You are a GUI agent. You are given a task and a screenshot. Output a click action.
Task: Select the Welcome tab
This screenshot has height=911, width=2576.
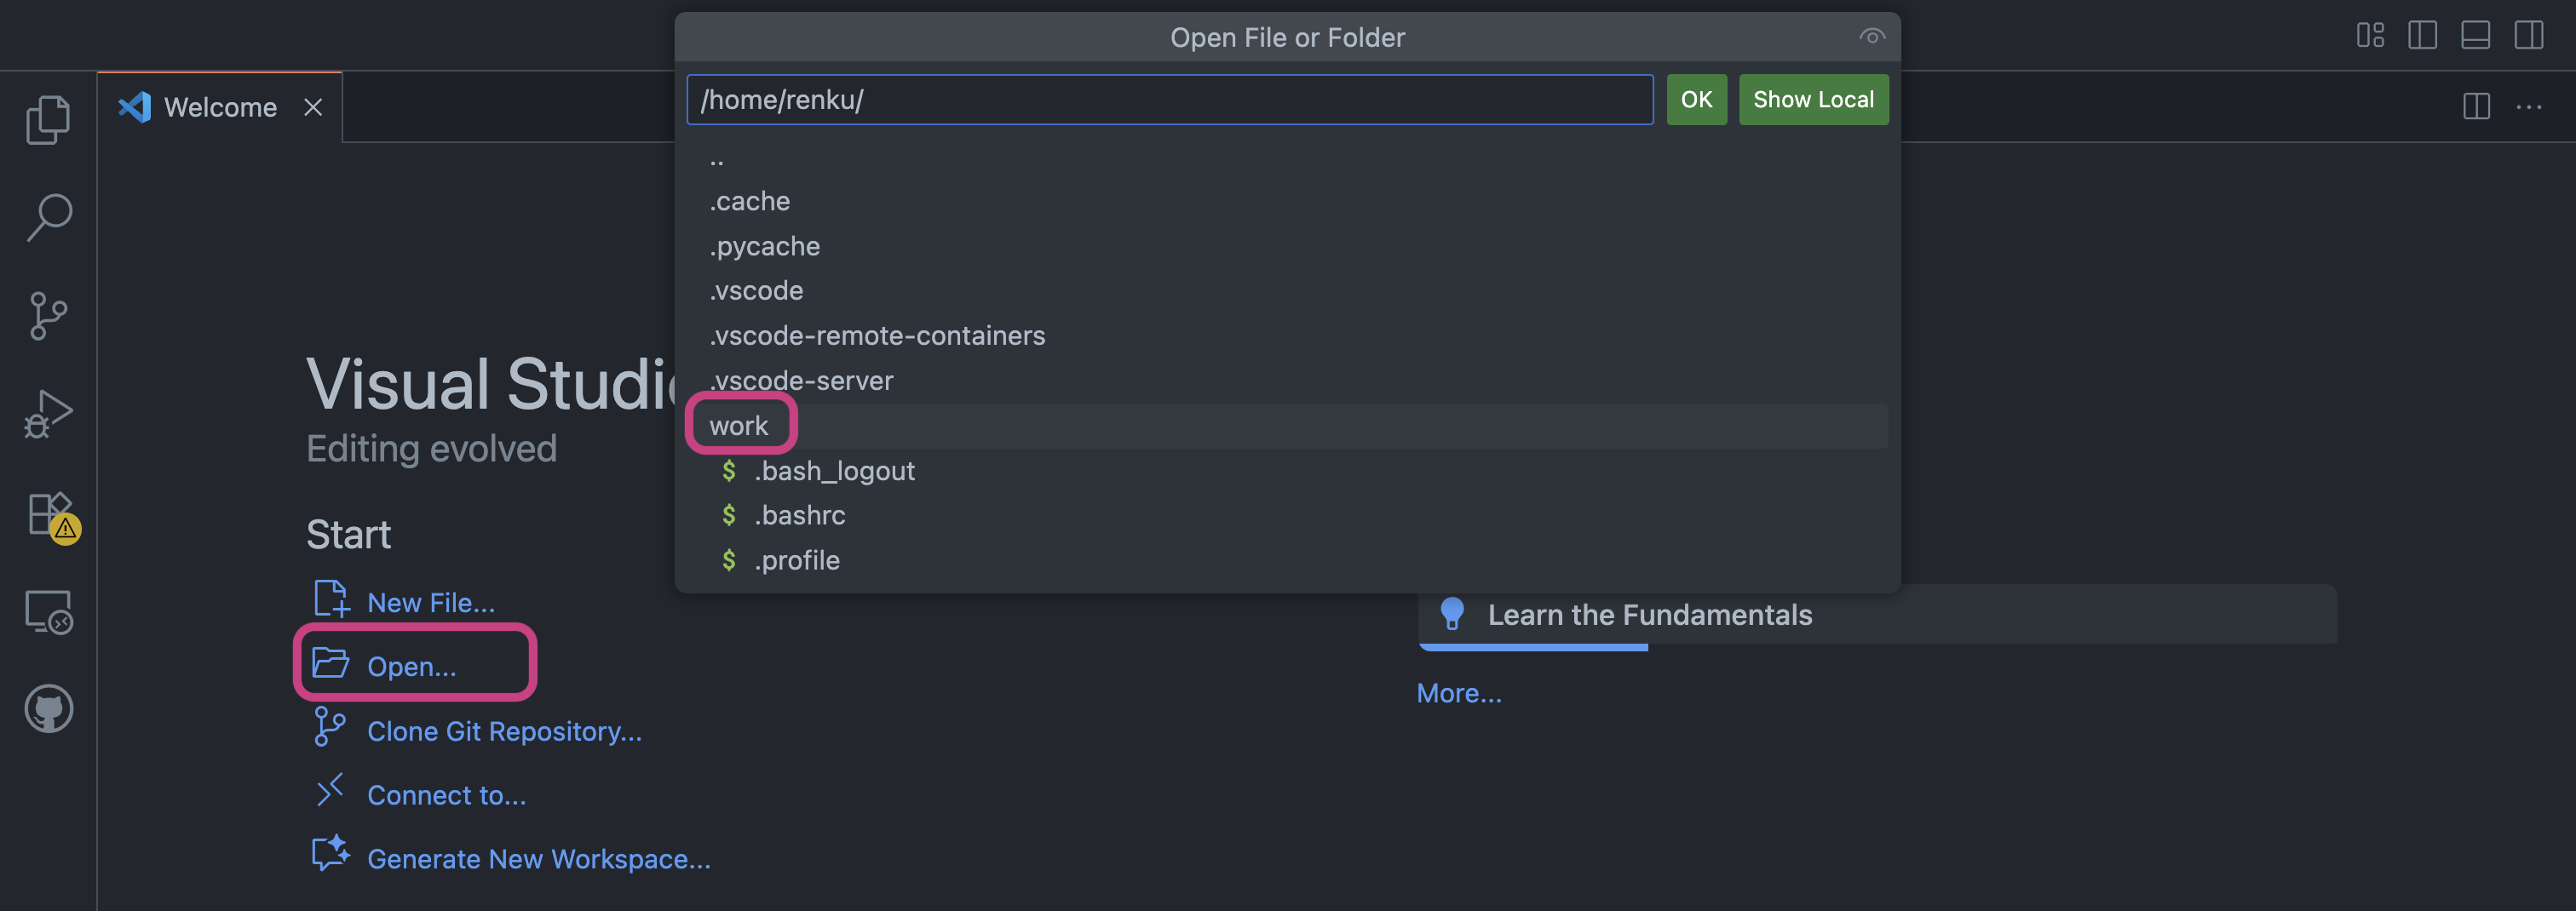pyautogui.click(x=220, y=107)
